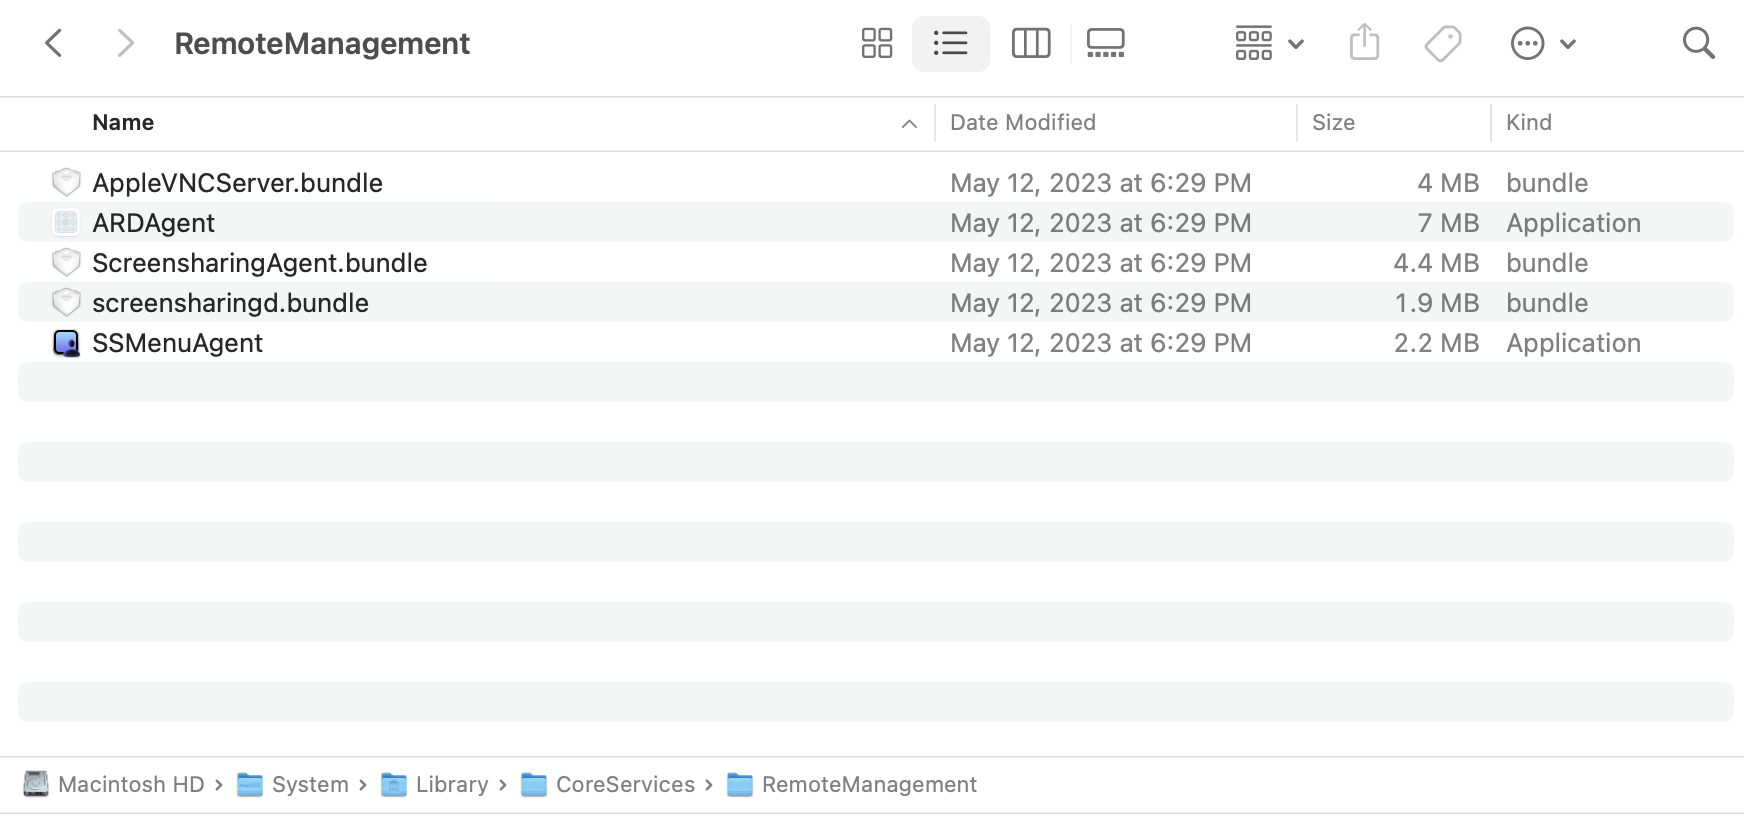The image size is (1744, 822).
Task: Sort by Size column header
Action: [1333, 123]
